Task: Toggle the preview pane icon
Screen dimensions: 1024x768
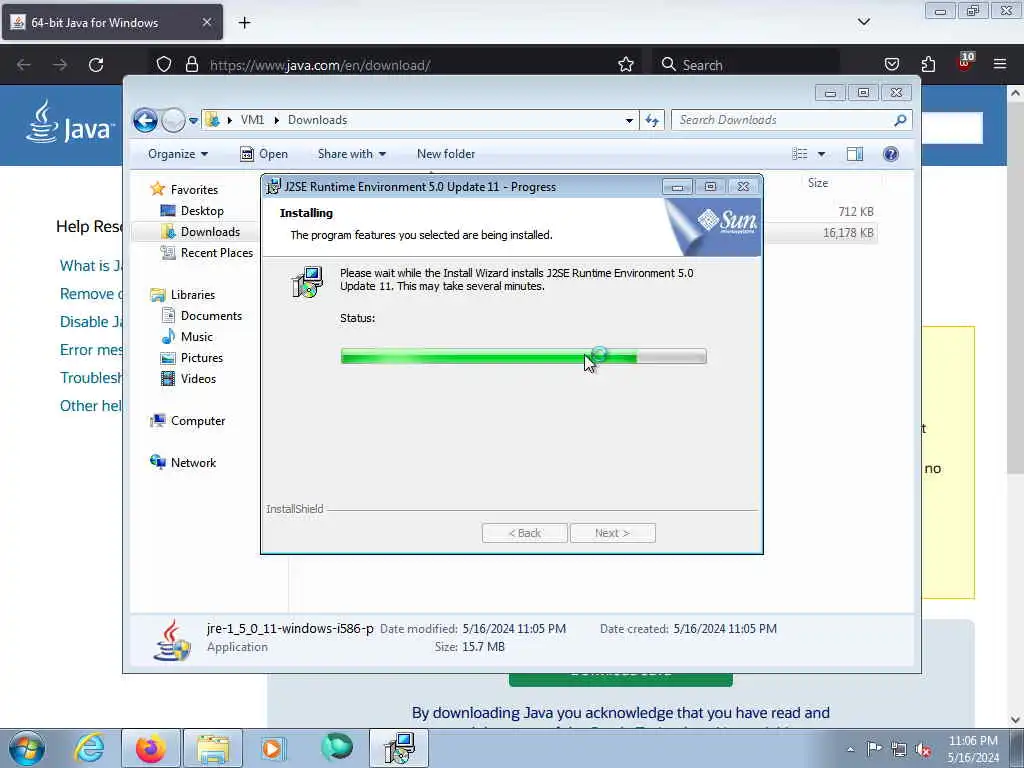Action: coord(855,154)
